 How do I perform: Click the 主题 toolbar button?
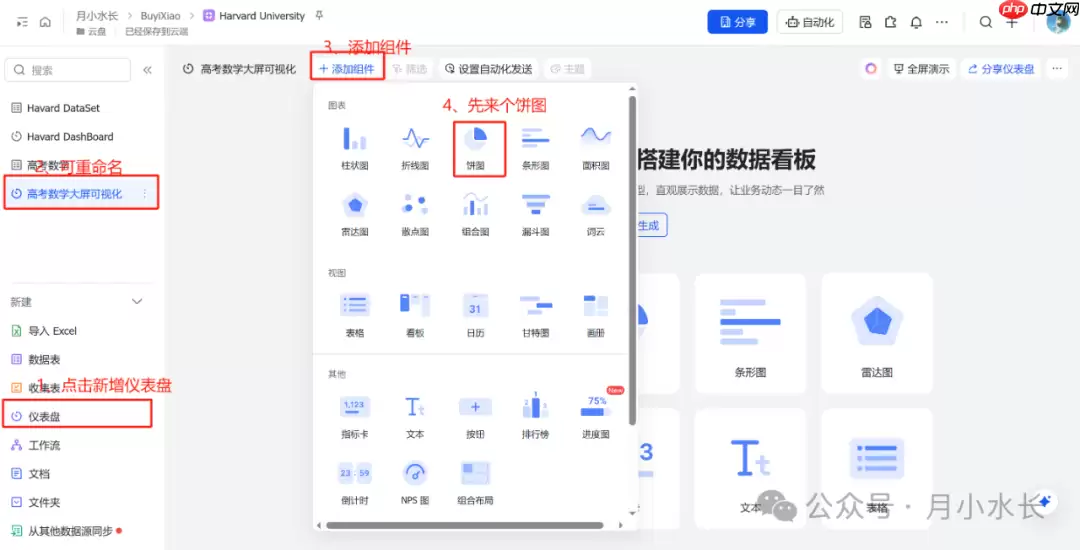coord(567,69)
